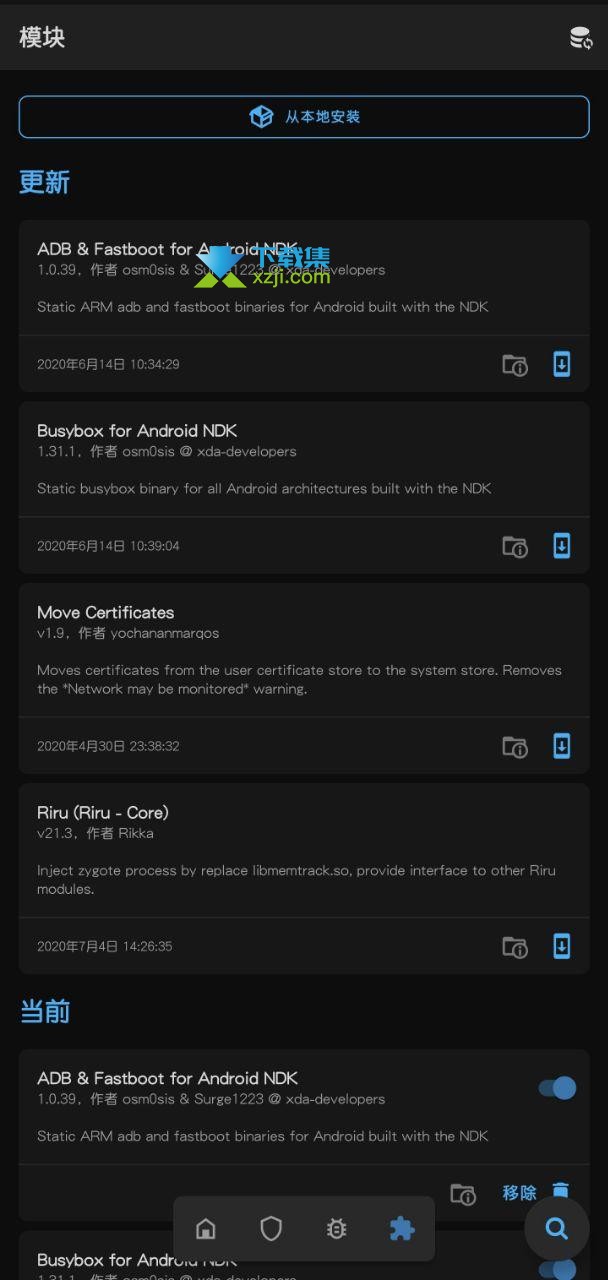
Task: Go to the Home tab in navigation
Action: (206, 1228)
